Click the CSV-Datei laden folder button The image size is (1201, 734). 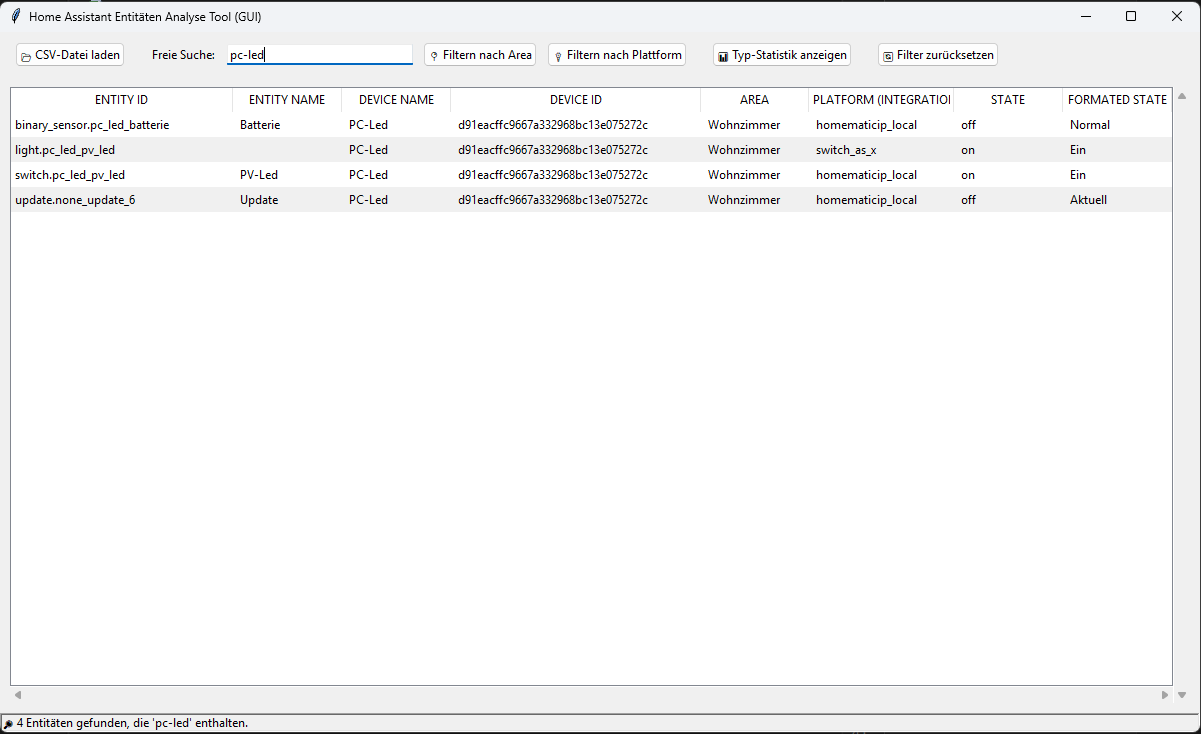70,55
